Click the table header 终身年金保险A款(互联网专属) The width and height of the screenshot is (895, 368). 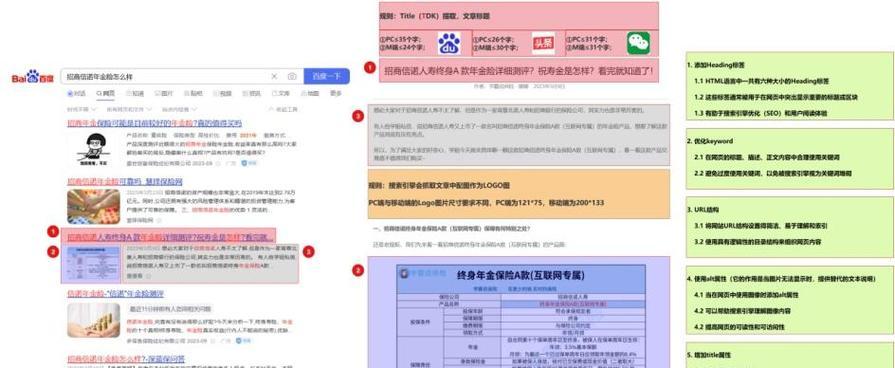(521, 275)
